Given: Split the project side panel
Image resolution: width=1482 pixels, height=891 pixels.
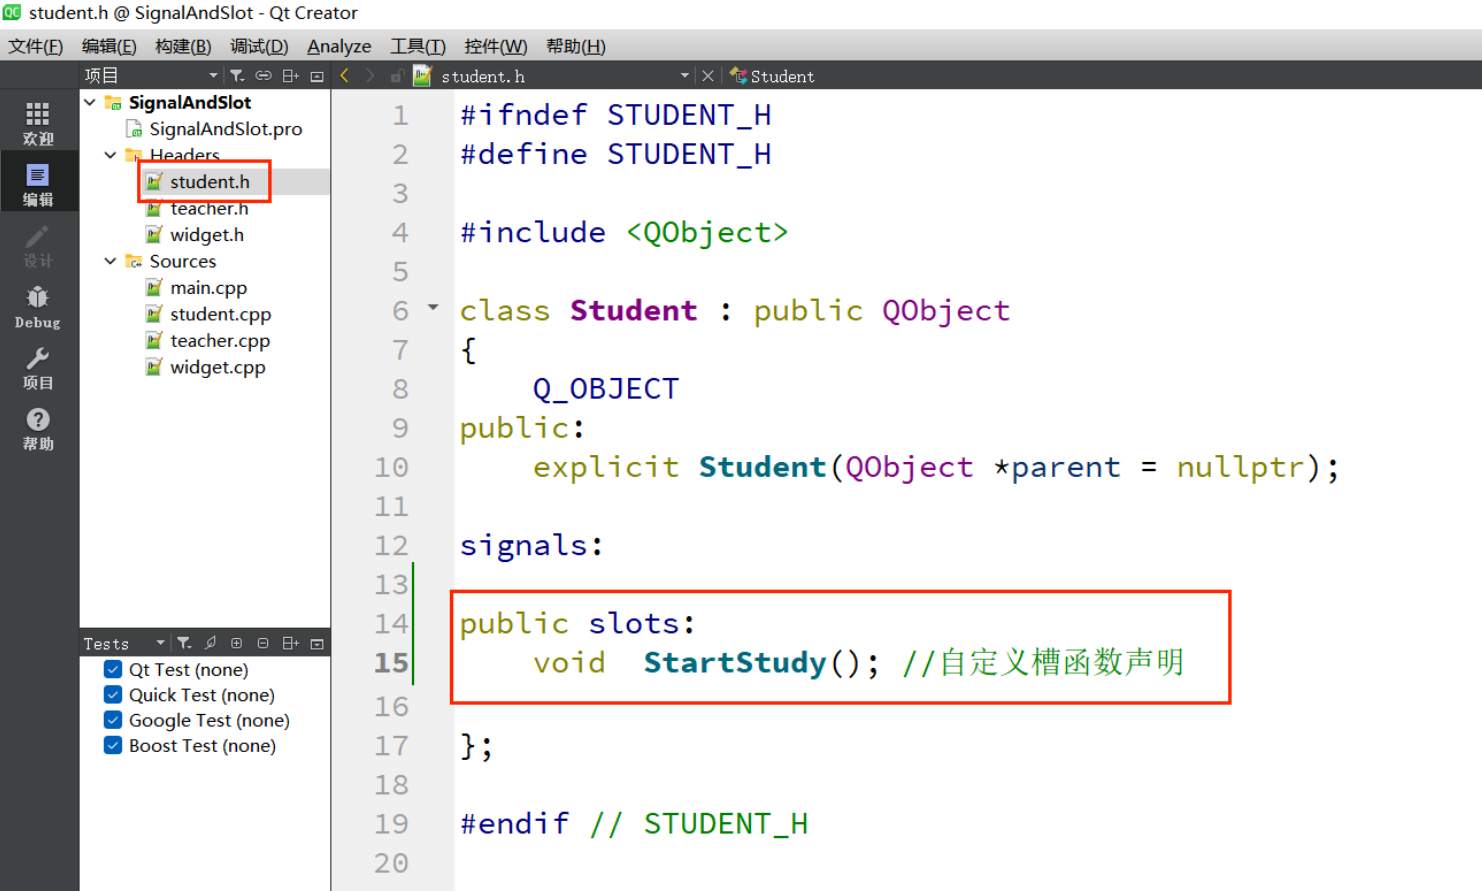Looking at the screenshot, I should click(290, 76).
